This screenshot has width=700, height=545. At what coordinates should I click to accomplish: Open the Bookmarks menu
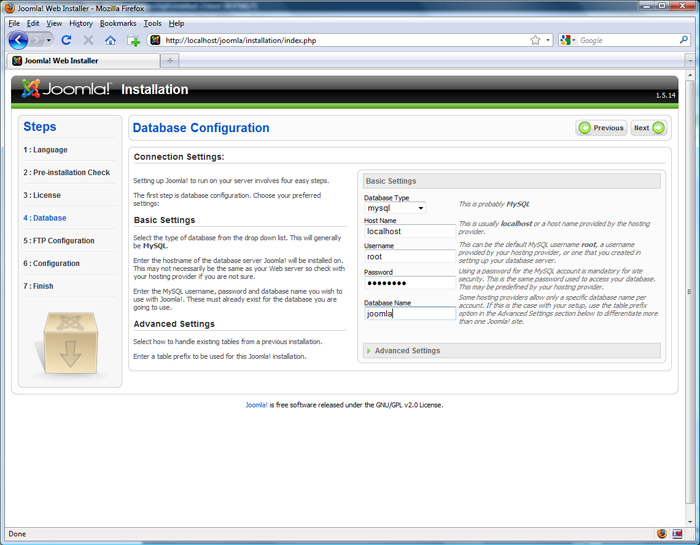118,23
